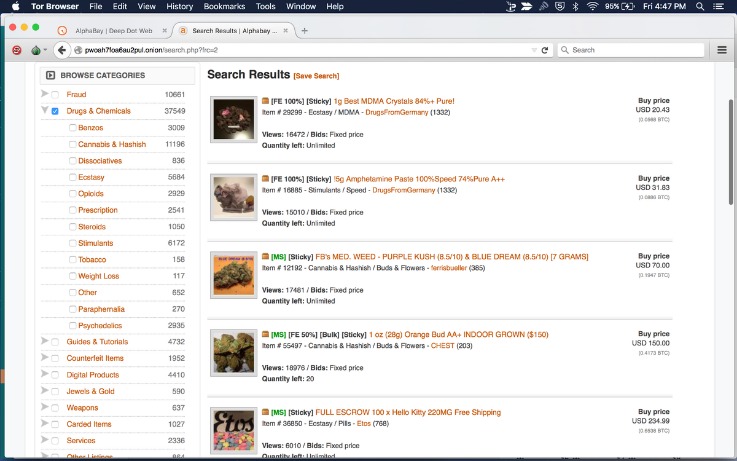
Task: Check the Benzos checkbox
Action: click(72, 128)
